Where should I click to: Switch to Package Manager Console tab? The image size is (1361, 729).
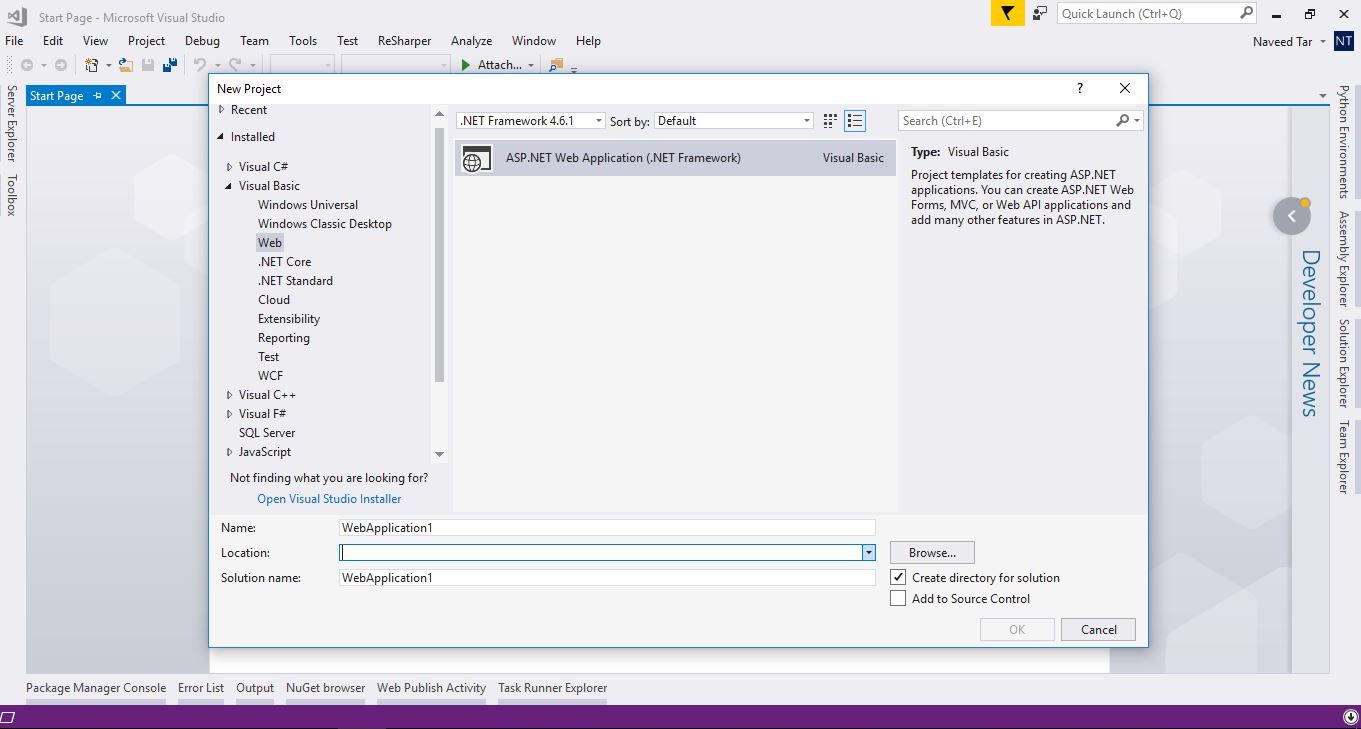[96, 688]
